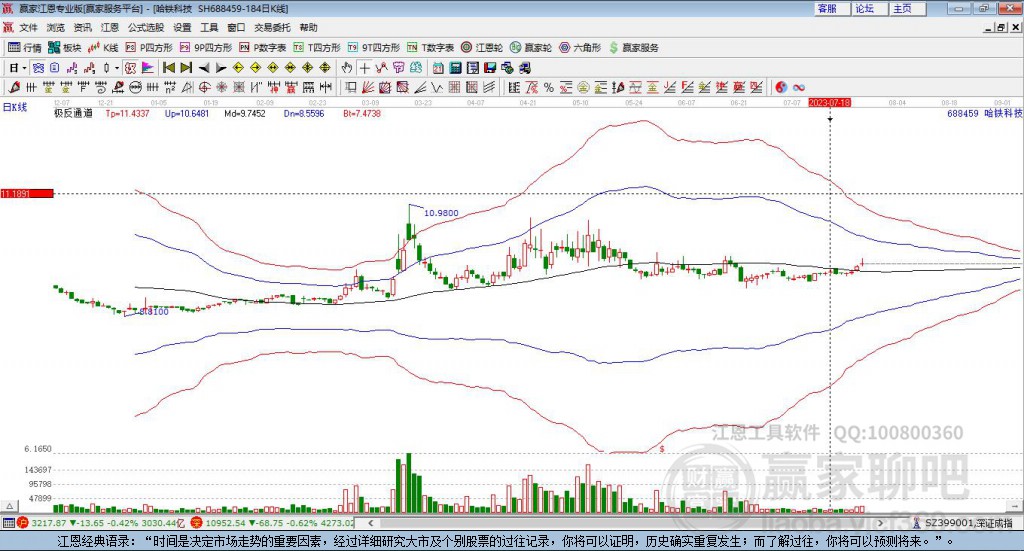Image resolution: width=1024 pixels, height=551 pixels.
Task: Open the 浏览 menu
Action: pyautogui.click(x=56, y=27)
